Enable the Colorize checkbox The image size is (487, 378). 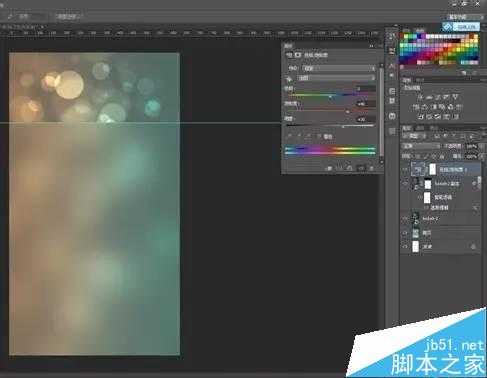click(319, 136)
